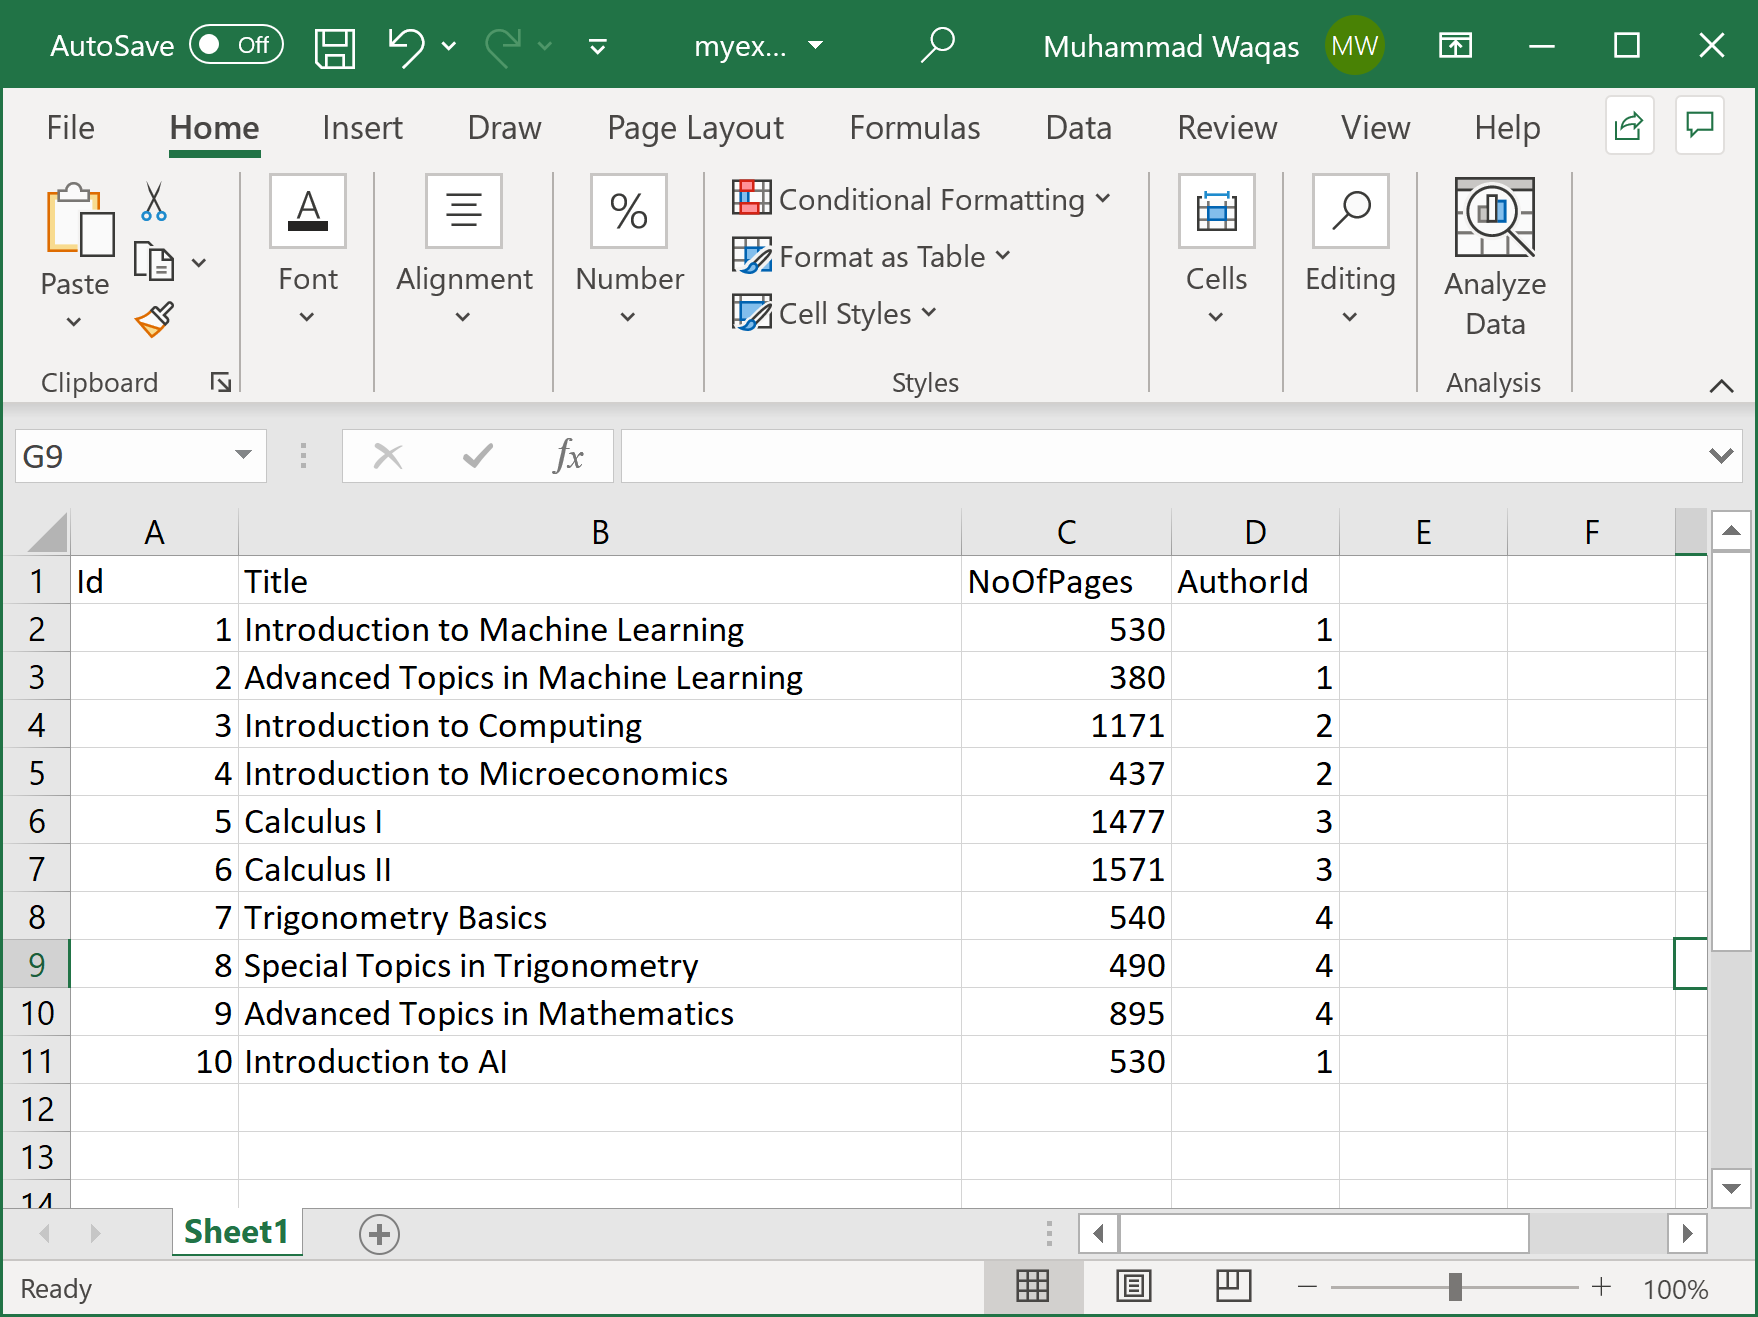Click the Cancel X formula button
Viewport: 1758px width, 1317px height.
tap(387, 456)
